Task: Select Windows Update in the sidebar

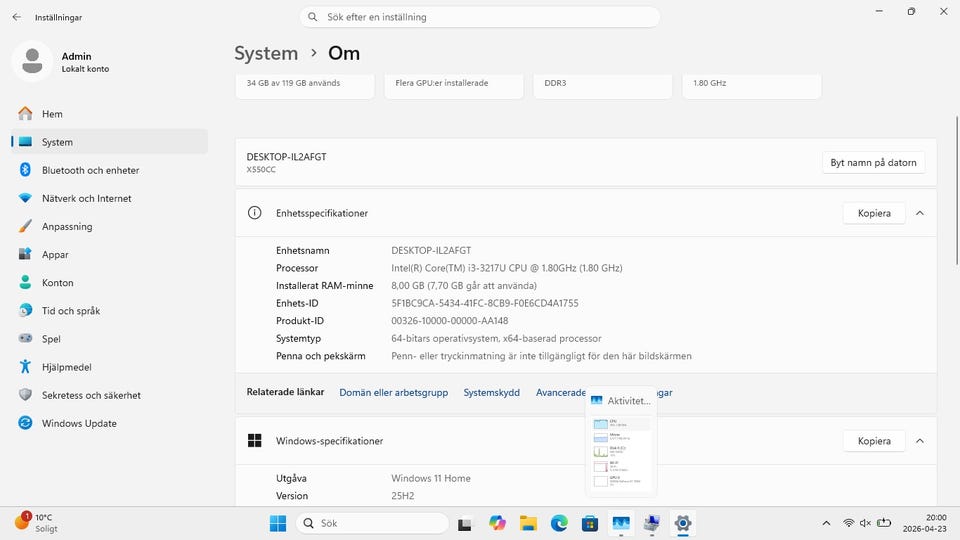Action: click(79, 423)
